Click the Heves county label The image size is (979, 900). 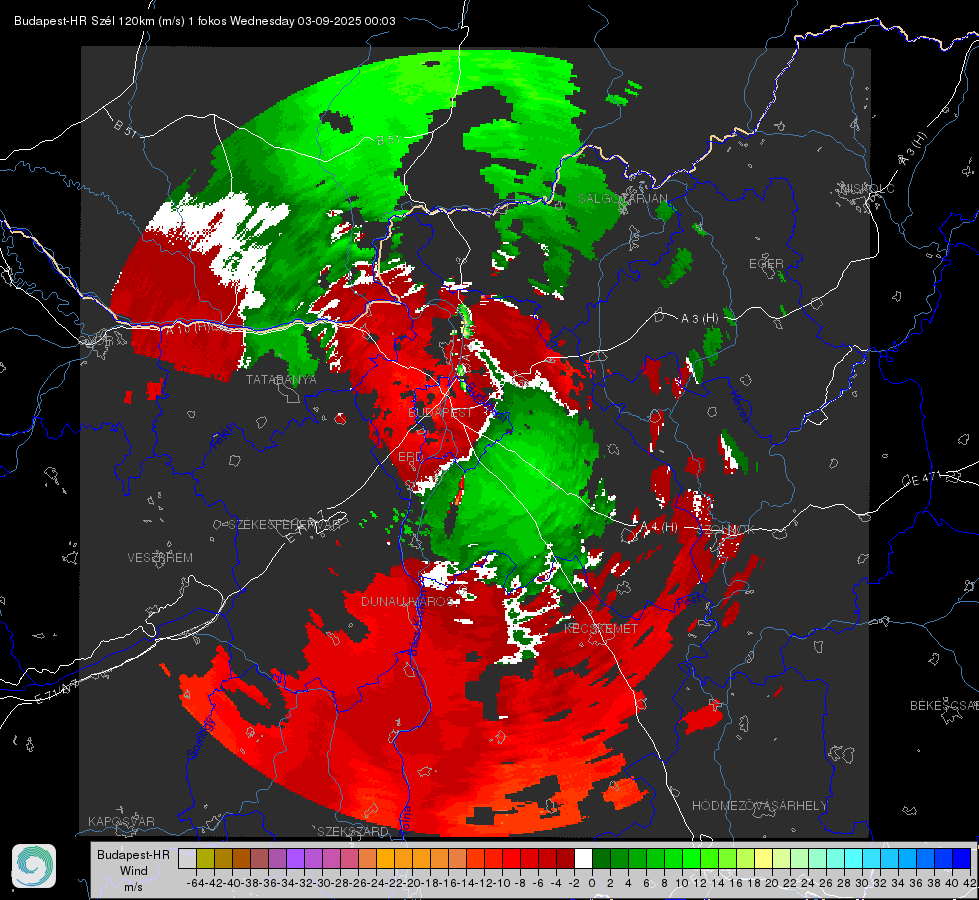click(x=739, y=407)
